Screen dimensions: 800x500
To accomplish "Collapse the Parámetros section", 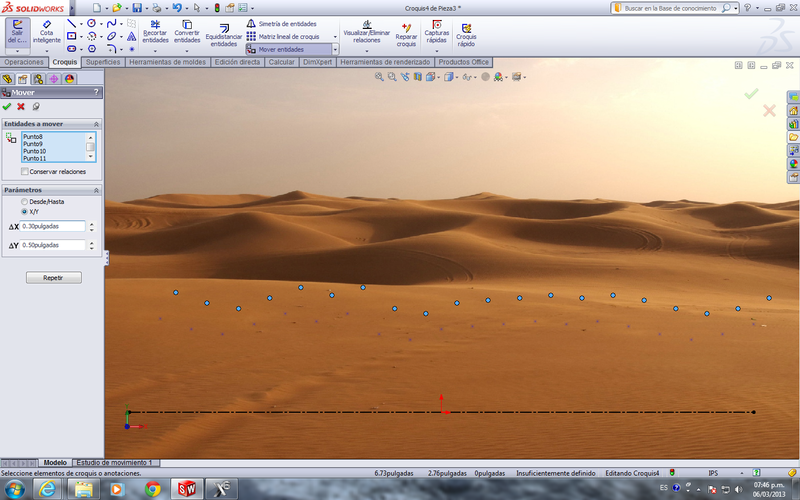I will (x=96, y=190).
